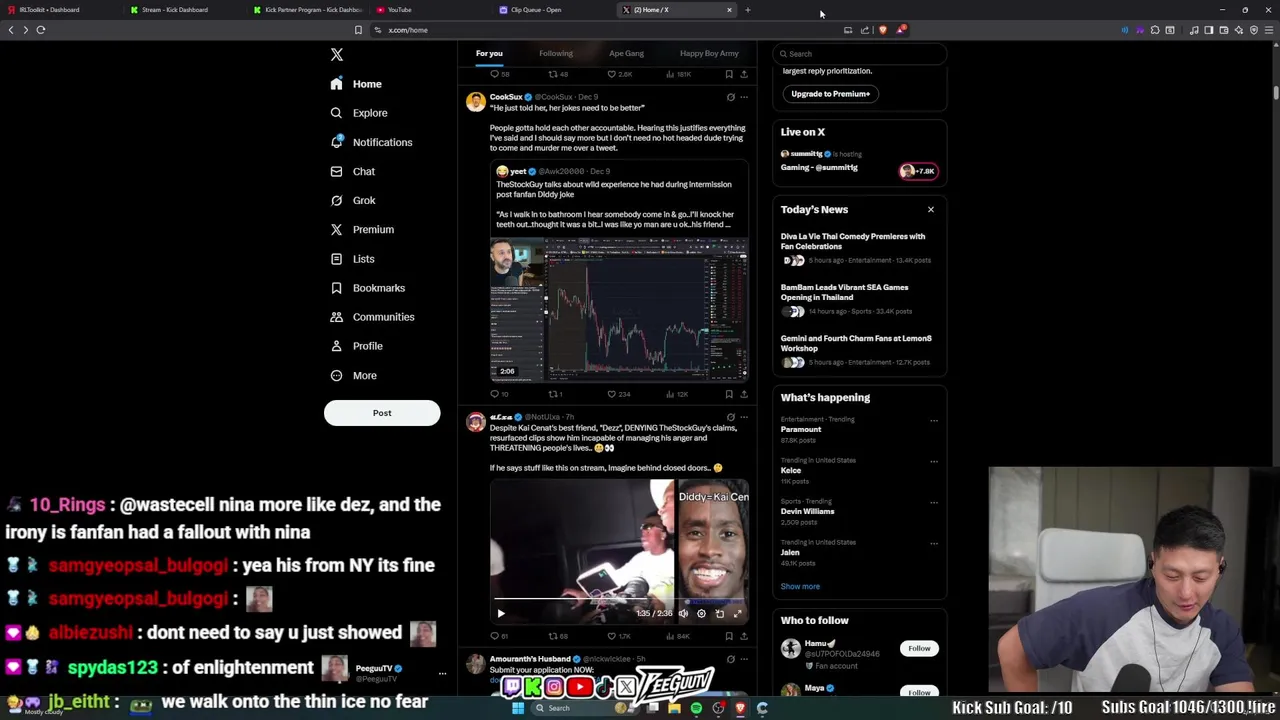This screenshot has width=1280, height=720.
Task: Open more options on CookSux post
Action: pos(743,97)
